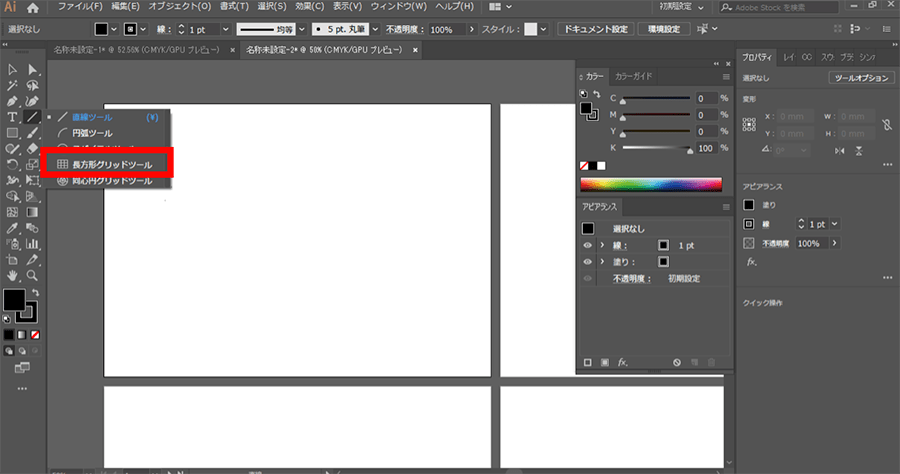This screenshot has width=900, height=474.
Task: Select the Eyedropper tool
Action: pyautogui.click(x=12, y=228)
